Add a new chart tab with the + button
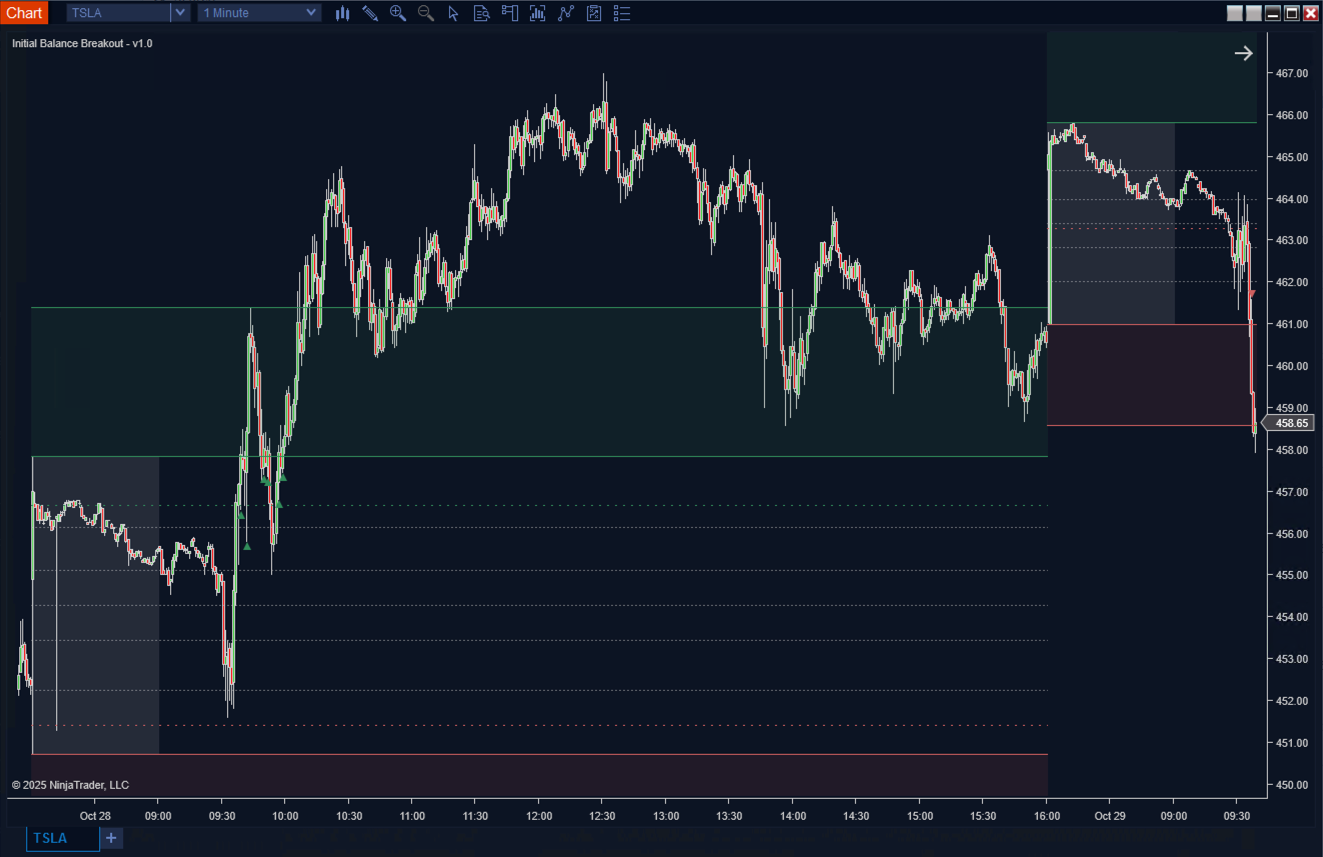Screen dimensions: 1323x857 click(x=110, y=838)
